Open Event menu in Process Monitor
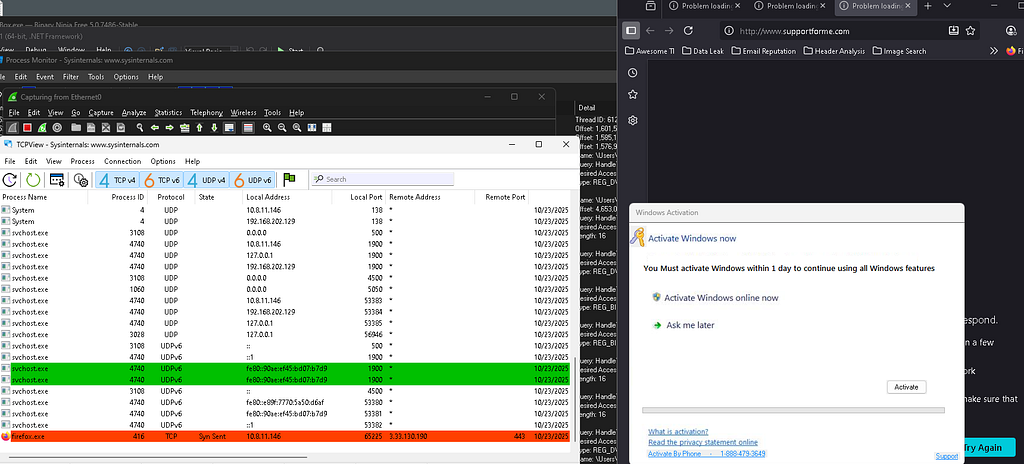Image resolution: width=1024 pixels, height=464 pixels. [x=44, y=76]
